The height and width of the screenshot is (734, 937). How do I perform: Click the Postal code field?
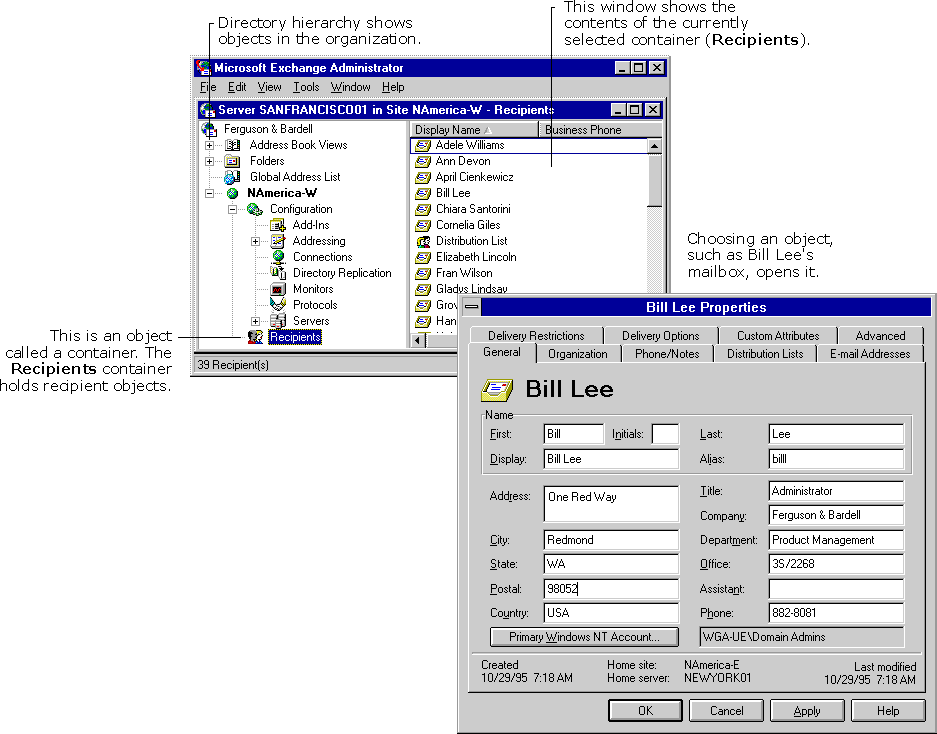611,589
